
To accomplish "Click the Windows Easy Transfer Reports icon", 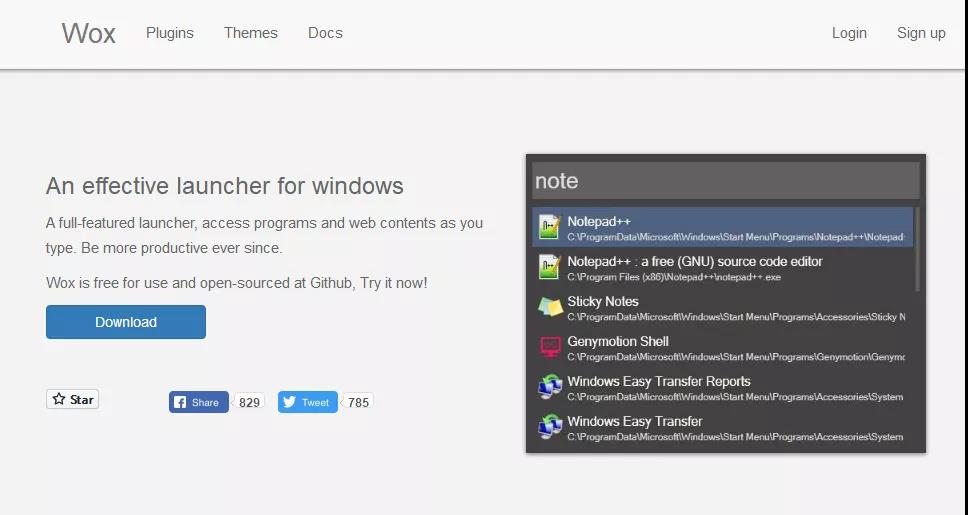I will (x=550, y=387).
